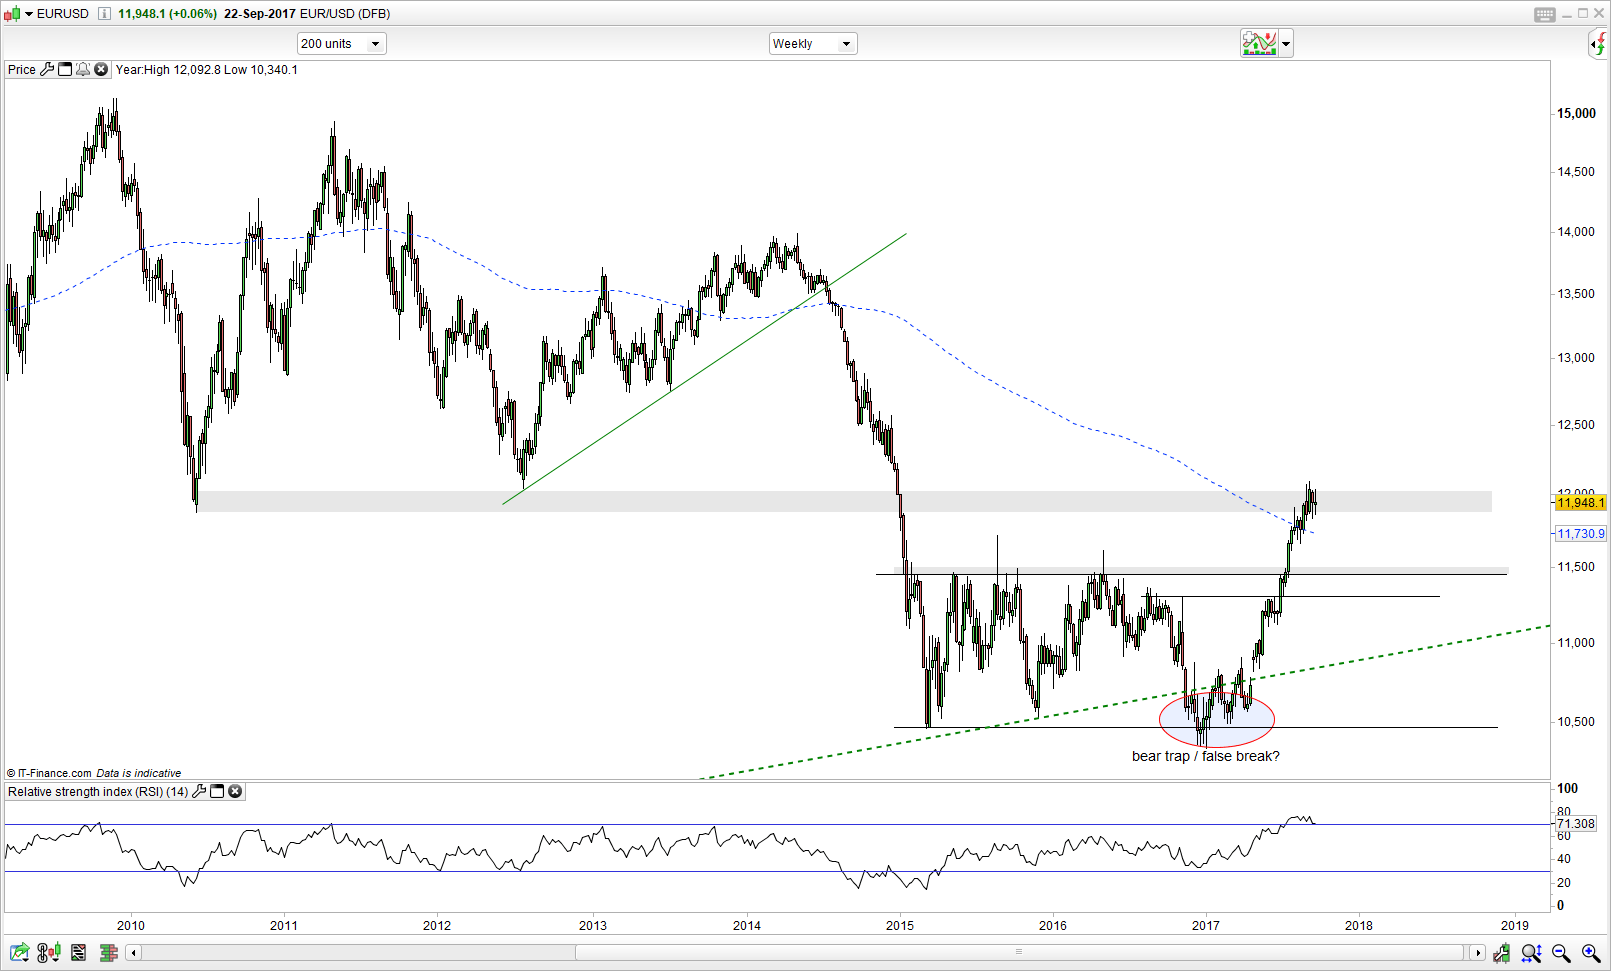Screen dimensions: 1611x971
Task: Click the trend drawing tool in bottom toolbar
Action: pyautogui.click(x=19, y=952)
